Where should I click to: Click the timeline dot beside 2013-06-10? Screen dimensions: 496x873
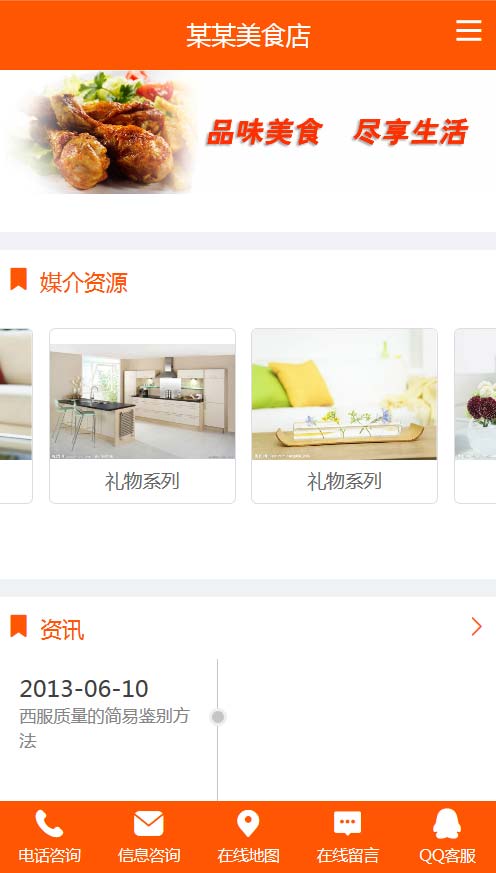coord(218,717)
